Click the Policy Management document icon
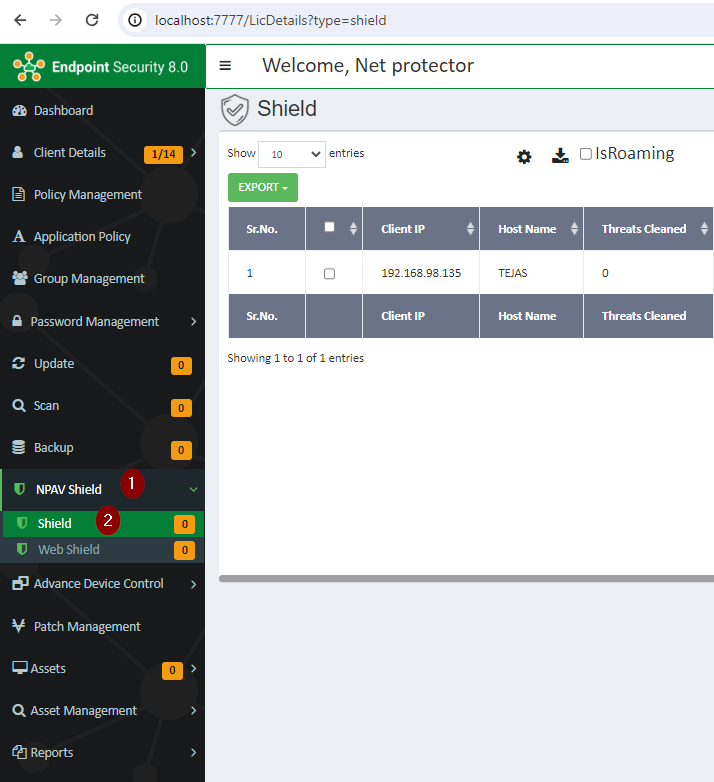The width and height of the screenshot is (714, 782). (18, 194)
